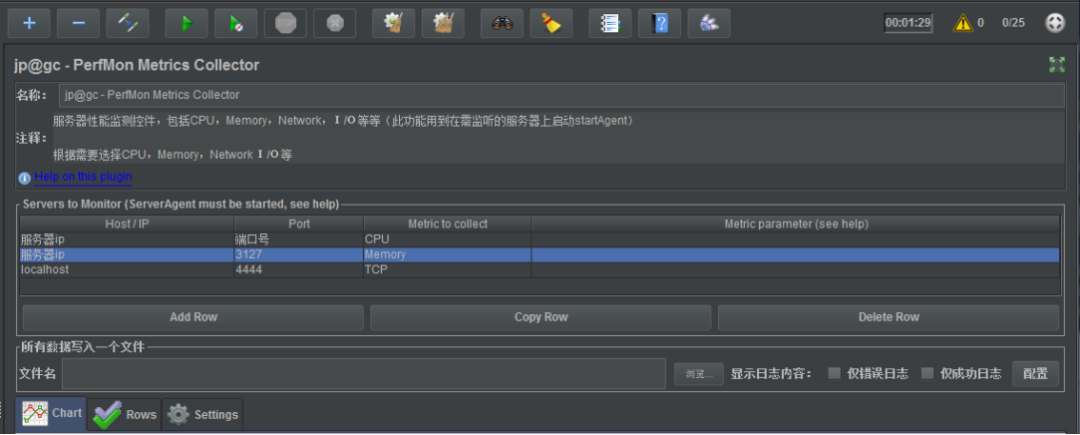1080x435 pixels.
Task: Click the remote engine status icon
Action: pos(1055,23)
